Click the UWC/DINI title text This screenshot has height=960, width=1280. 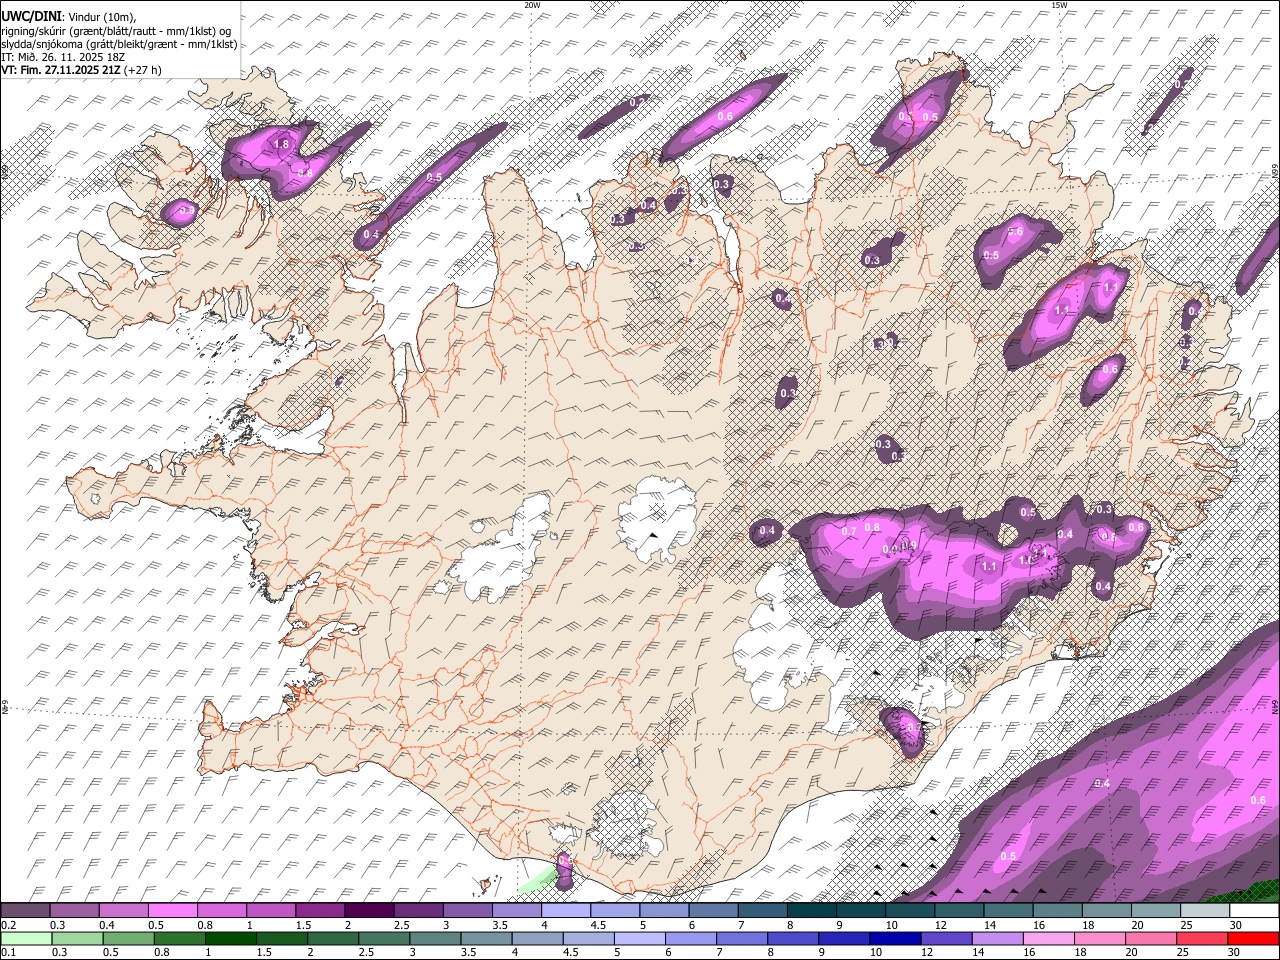click(x=30, y=15)
